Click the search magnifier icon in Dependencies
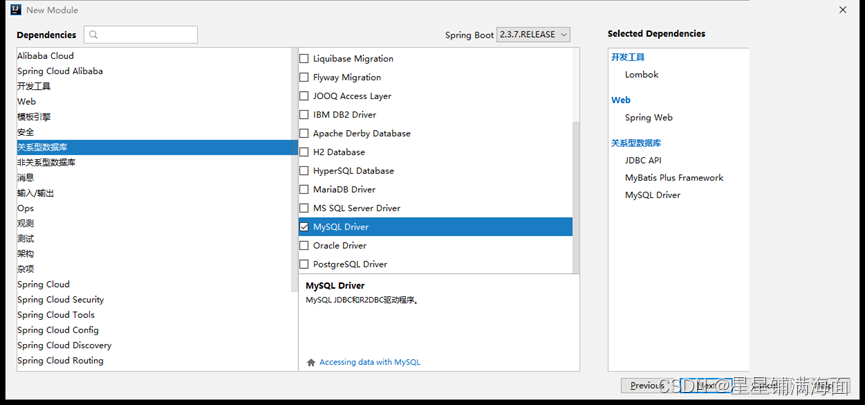The height and width of the screenshot is (405, 865). [93, 35]
